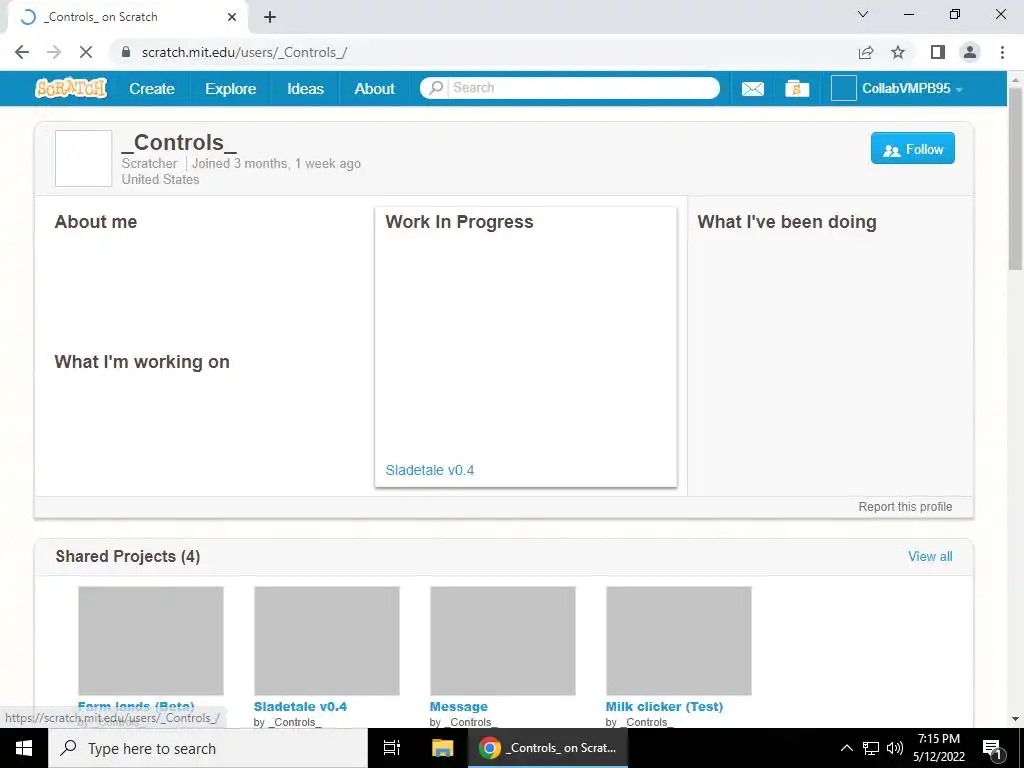
Task: Open File Explorer from the taskbar
Action: pyautogui.click(x=442, y=748)
